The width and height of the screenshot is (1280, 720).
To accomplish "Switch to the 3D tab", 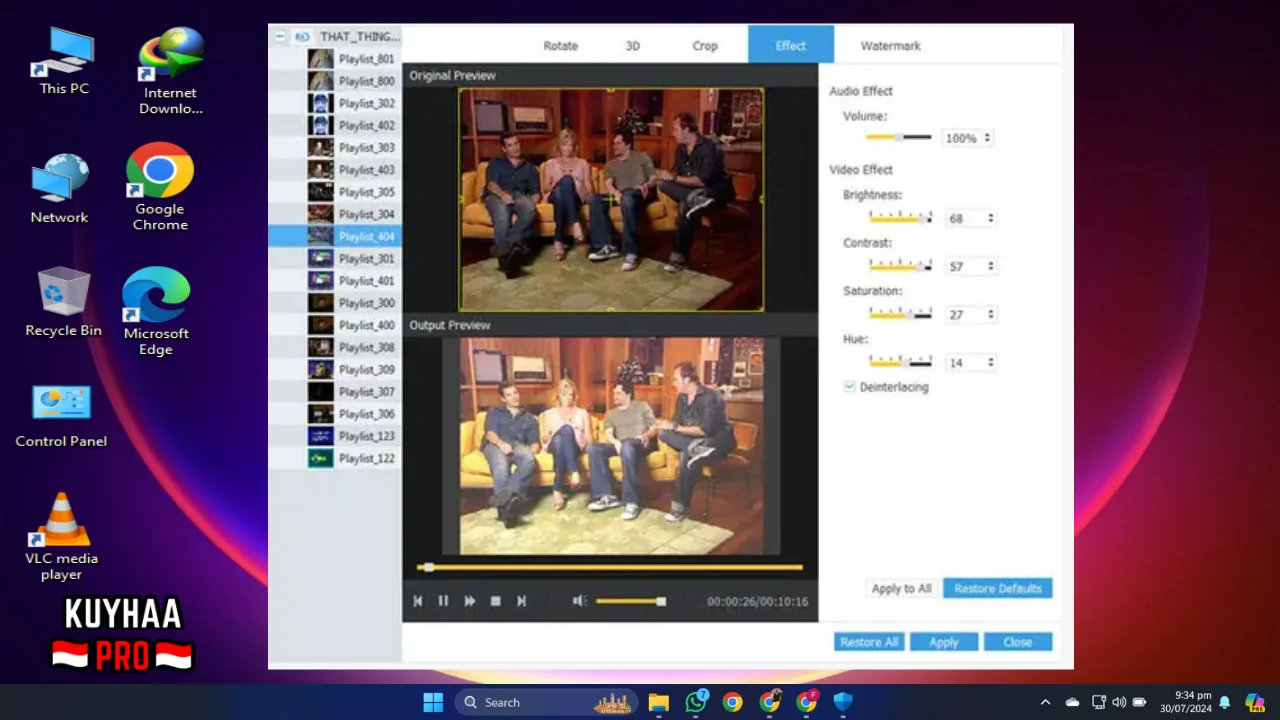I will (633, 46).
